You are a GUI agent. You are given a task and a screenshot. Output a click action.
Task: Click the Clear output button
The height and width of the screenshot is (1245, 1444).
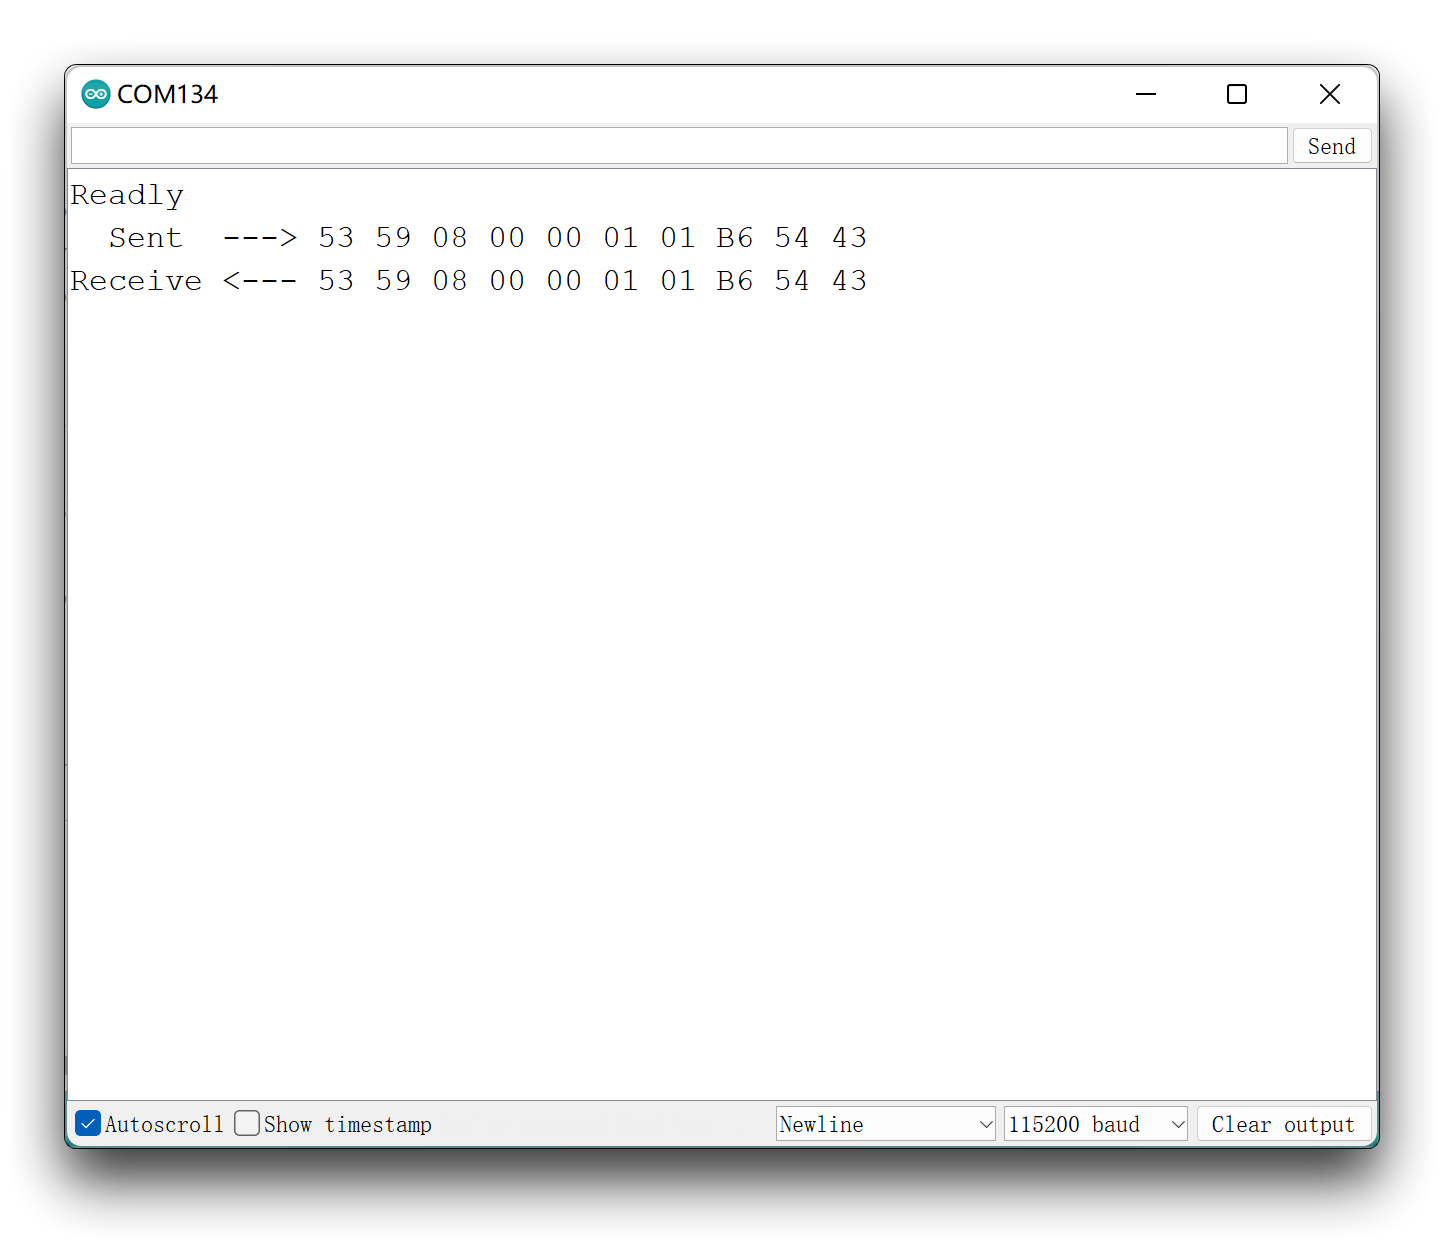[x=1283, y=1124]
